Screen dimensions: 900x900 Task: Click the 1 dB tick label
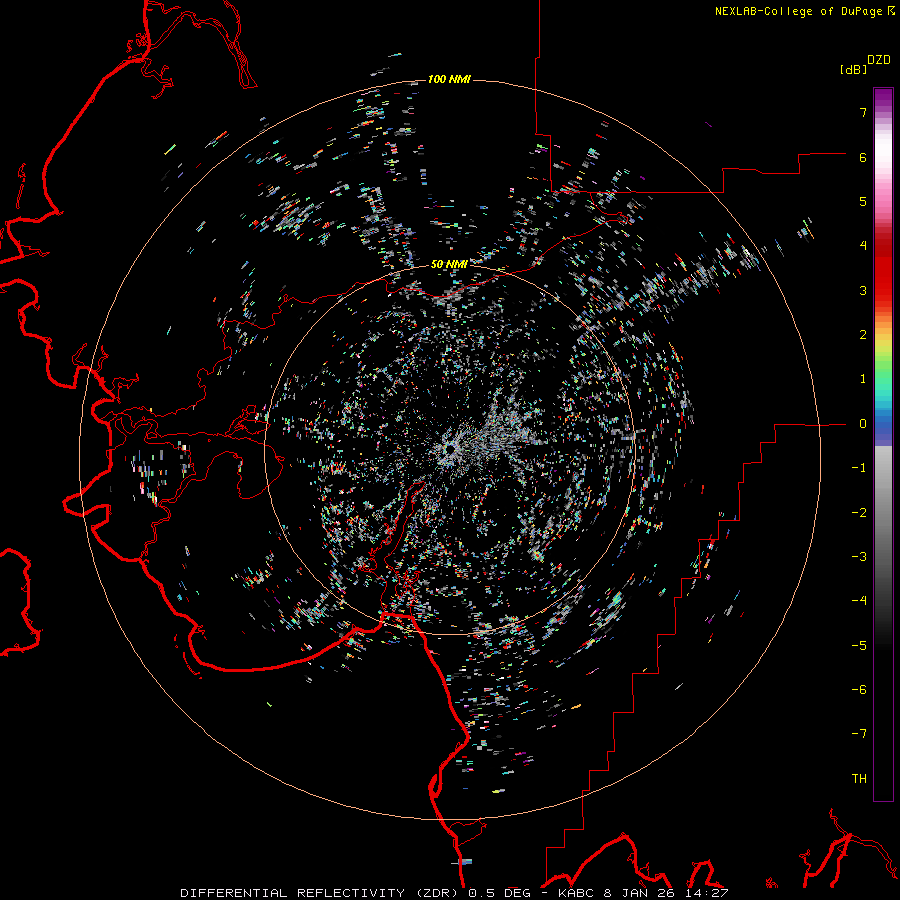coord(863,379)
